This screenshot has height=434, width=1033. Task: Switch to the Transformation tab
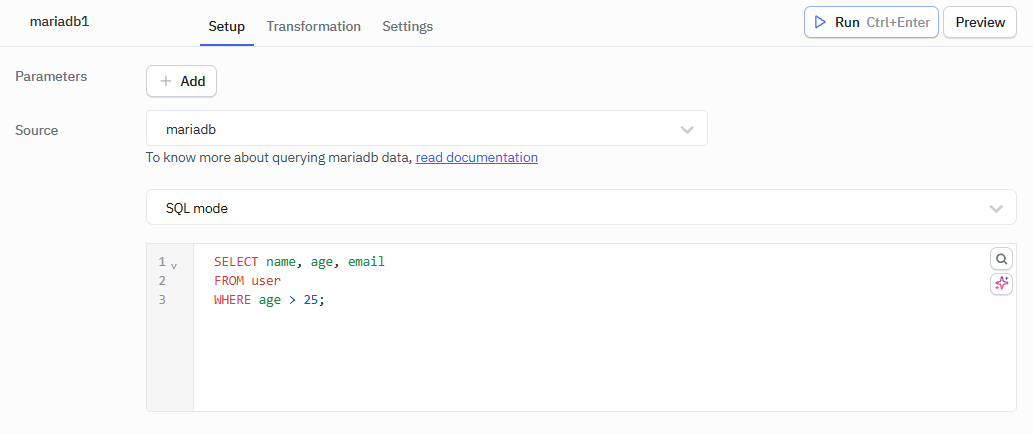pyautogui.click(x=313, y=26)
